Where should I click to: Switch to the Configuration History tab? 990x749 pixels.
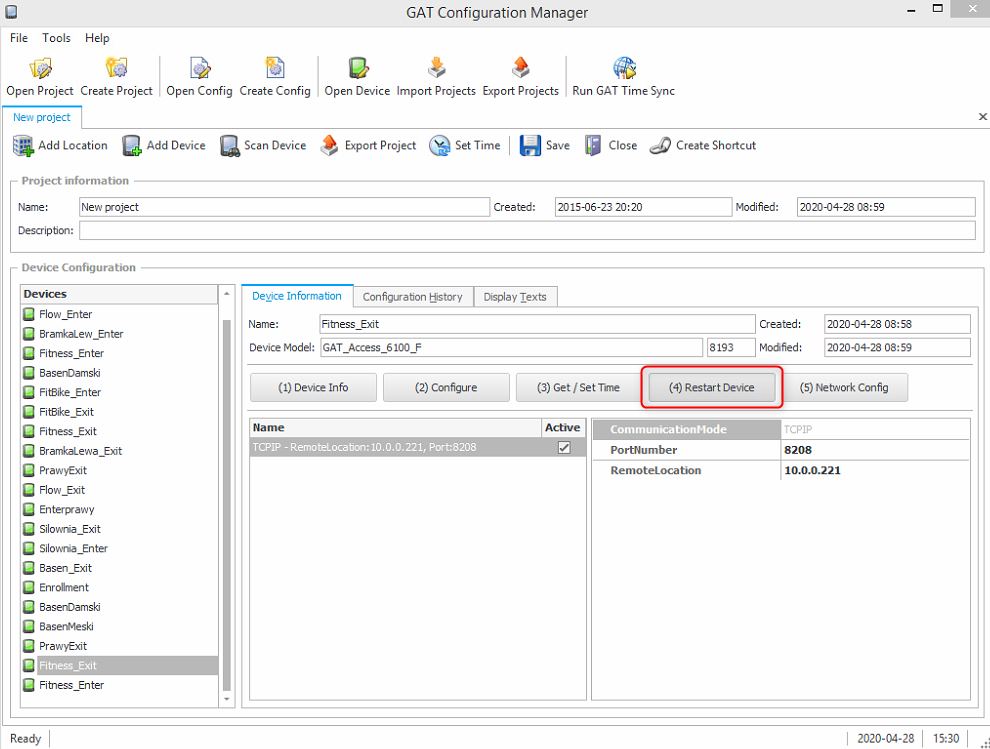(412, 297)
